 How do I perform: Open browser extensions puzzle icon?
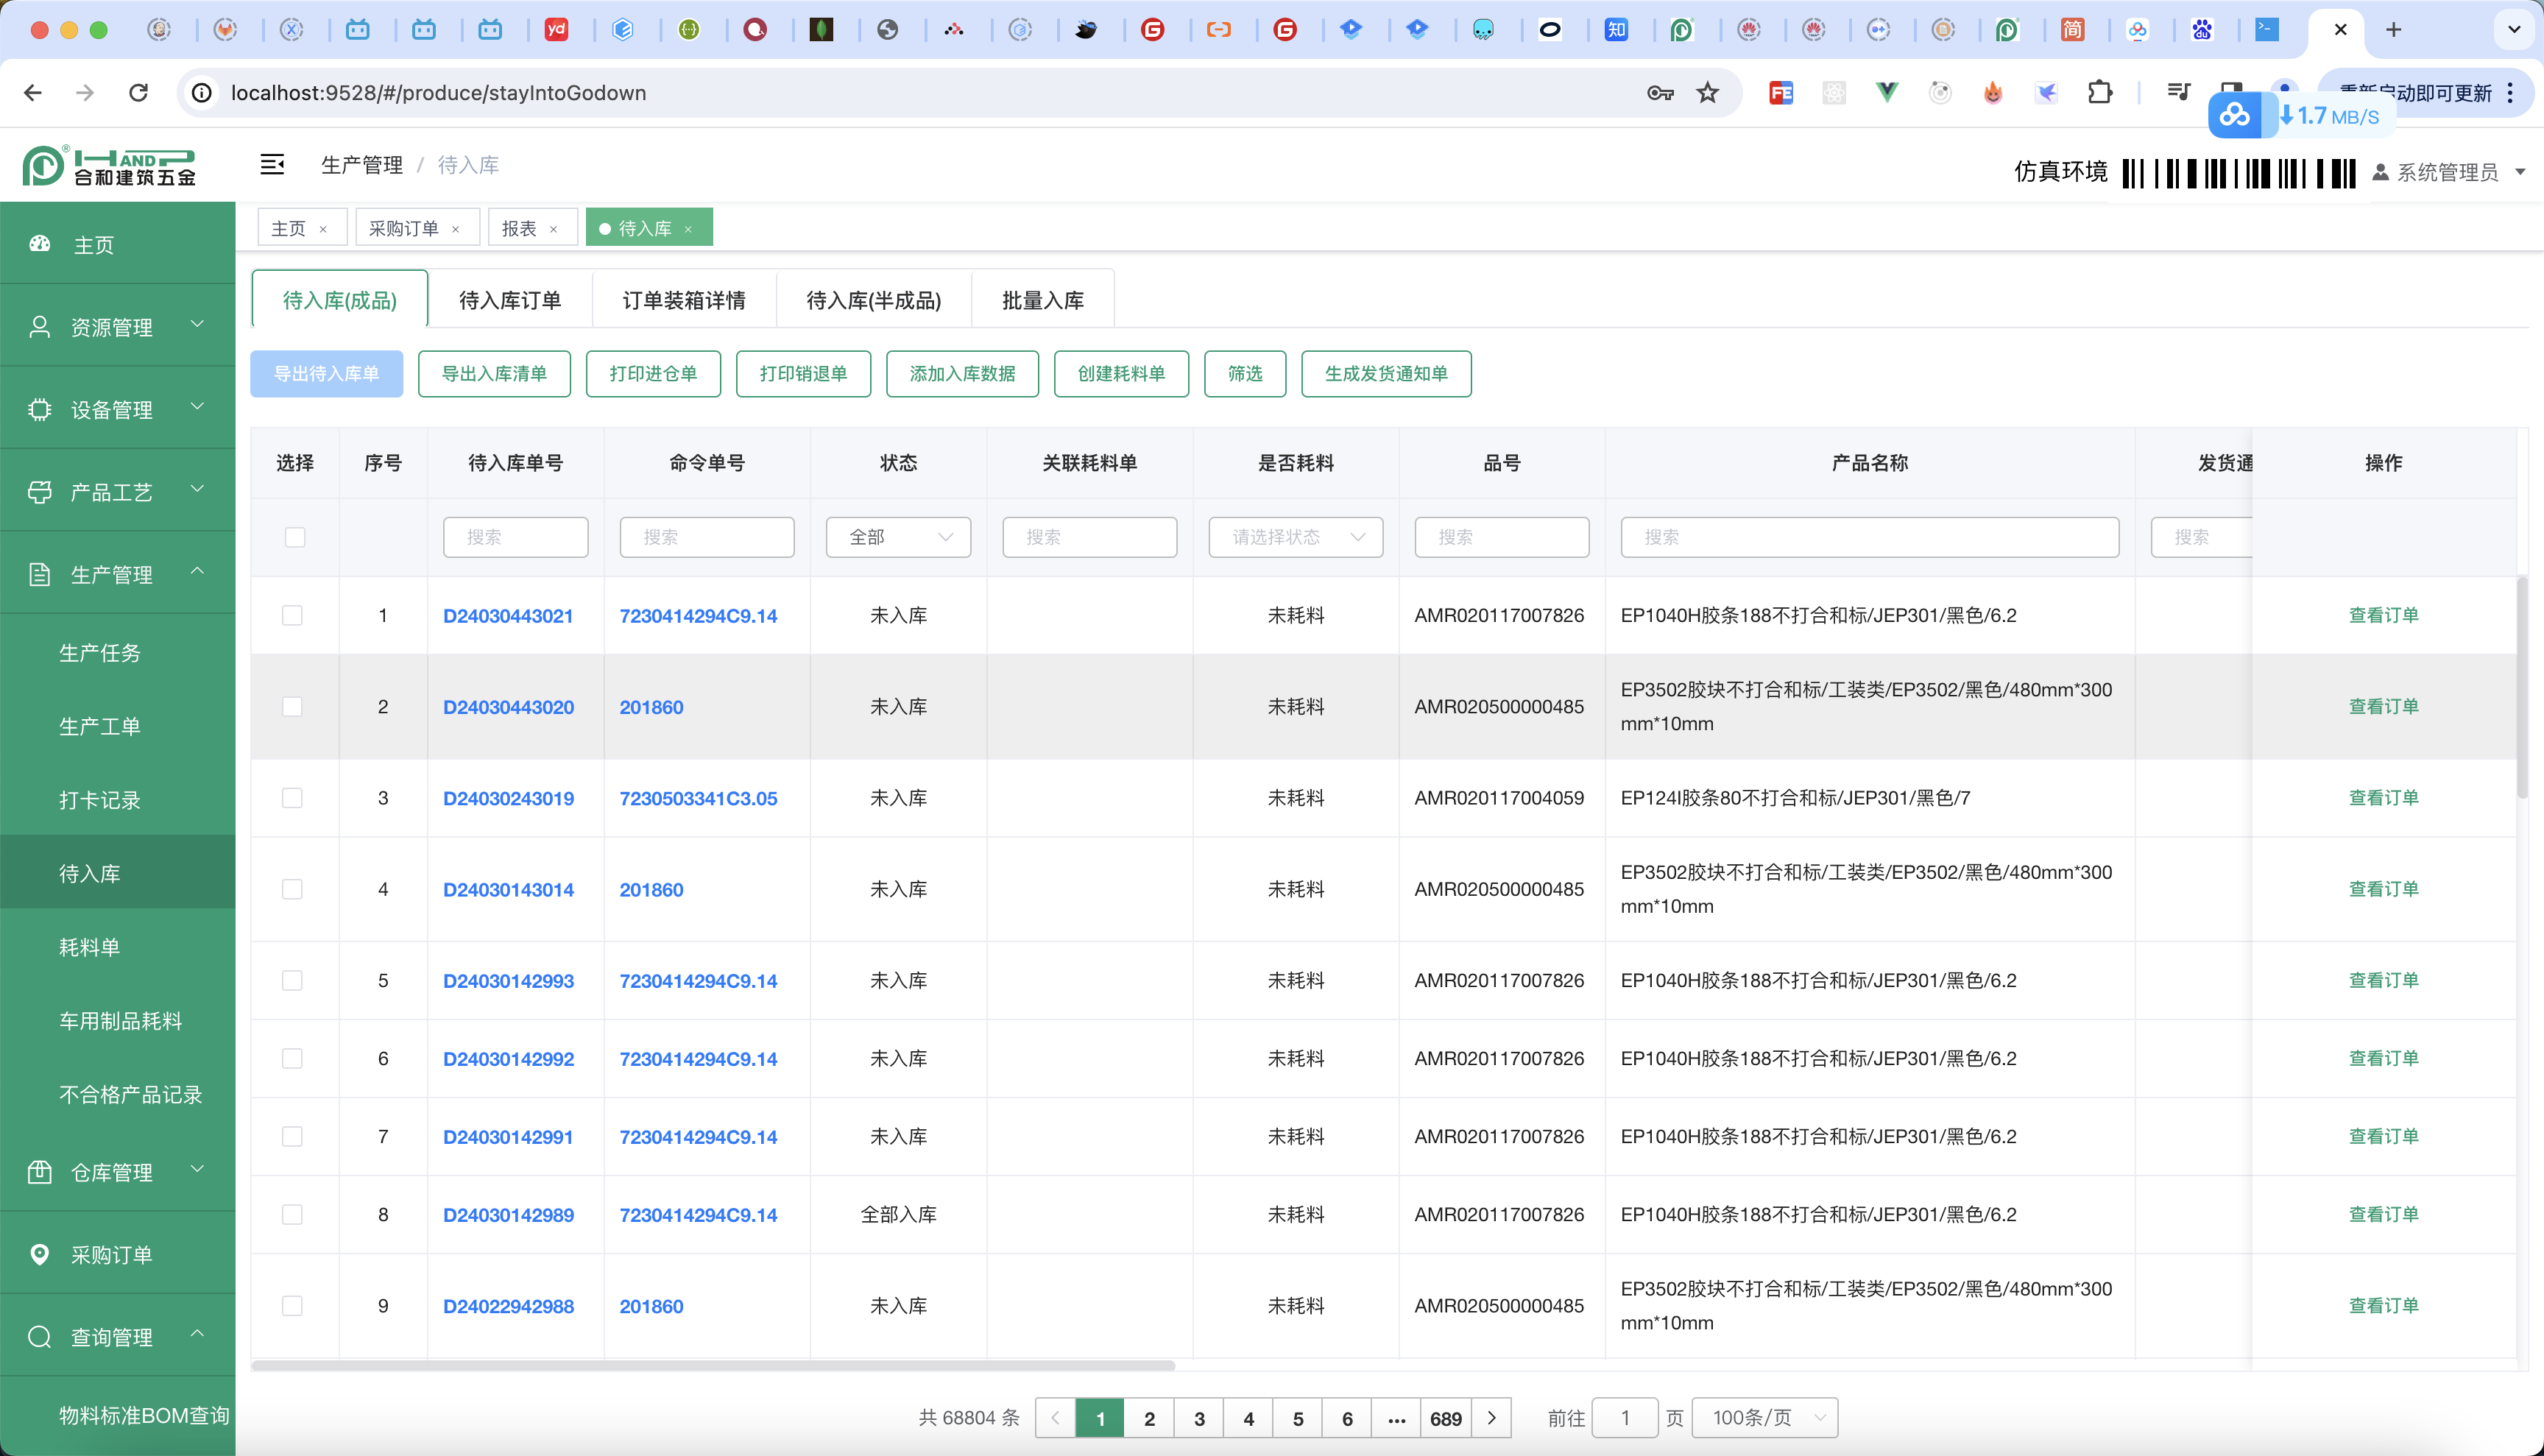pyautogui.click(x=2100, y=93)
